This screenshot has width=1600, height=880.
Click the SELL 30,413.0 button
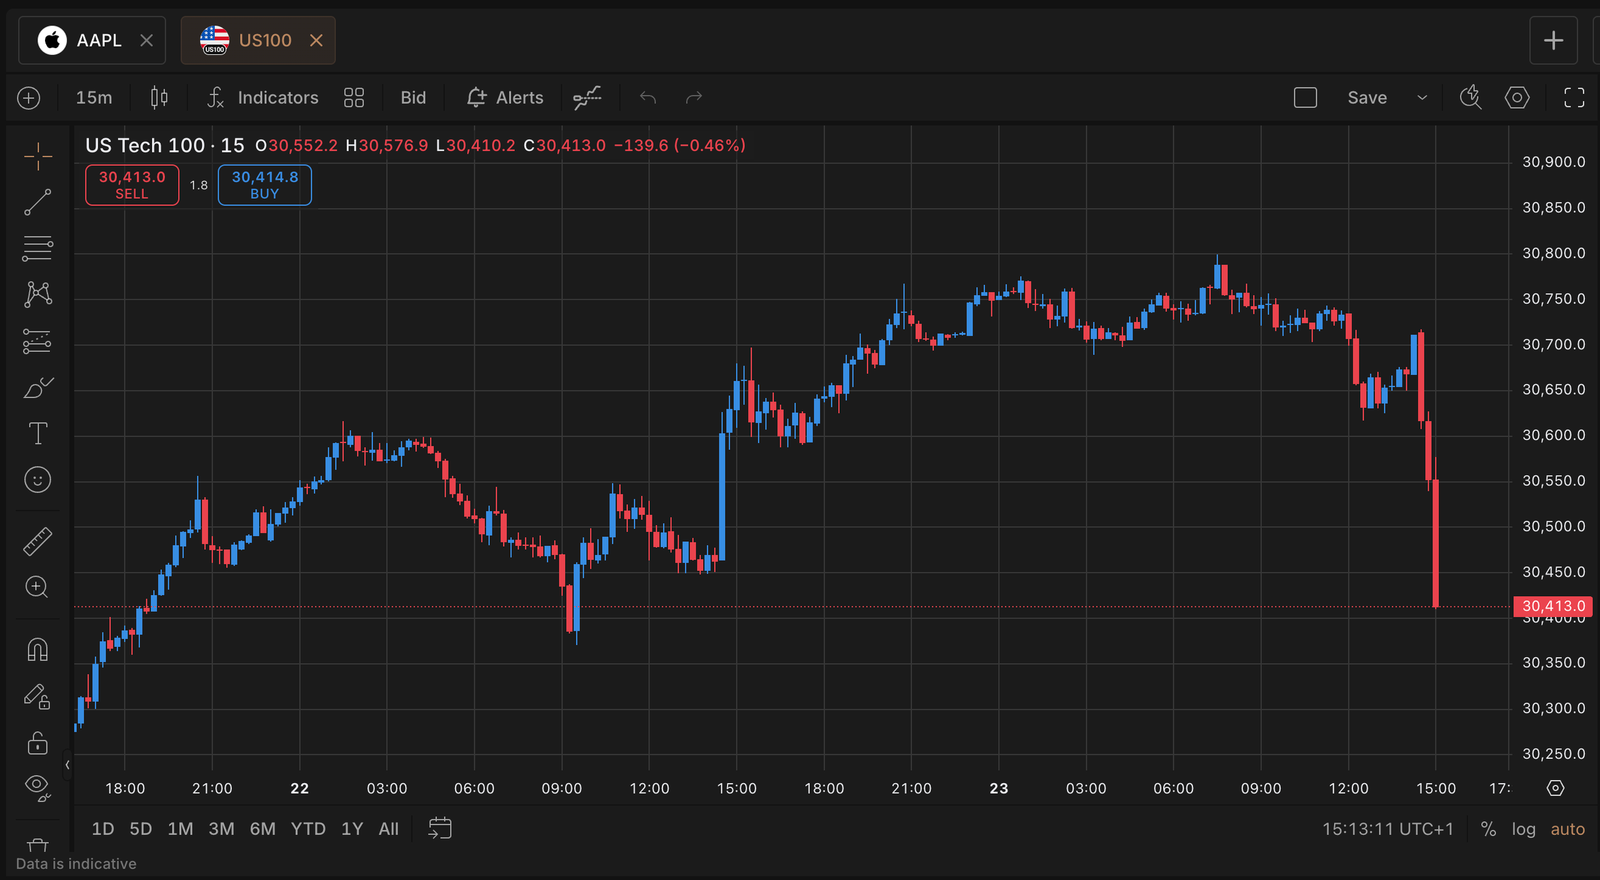(132, 185)
